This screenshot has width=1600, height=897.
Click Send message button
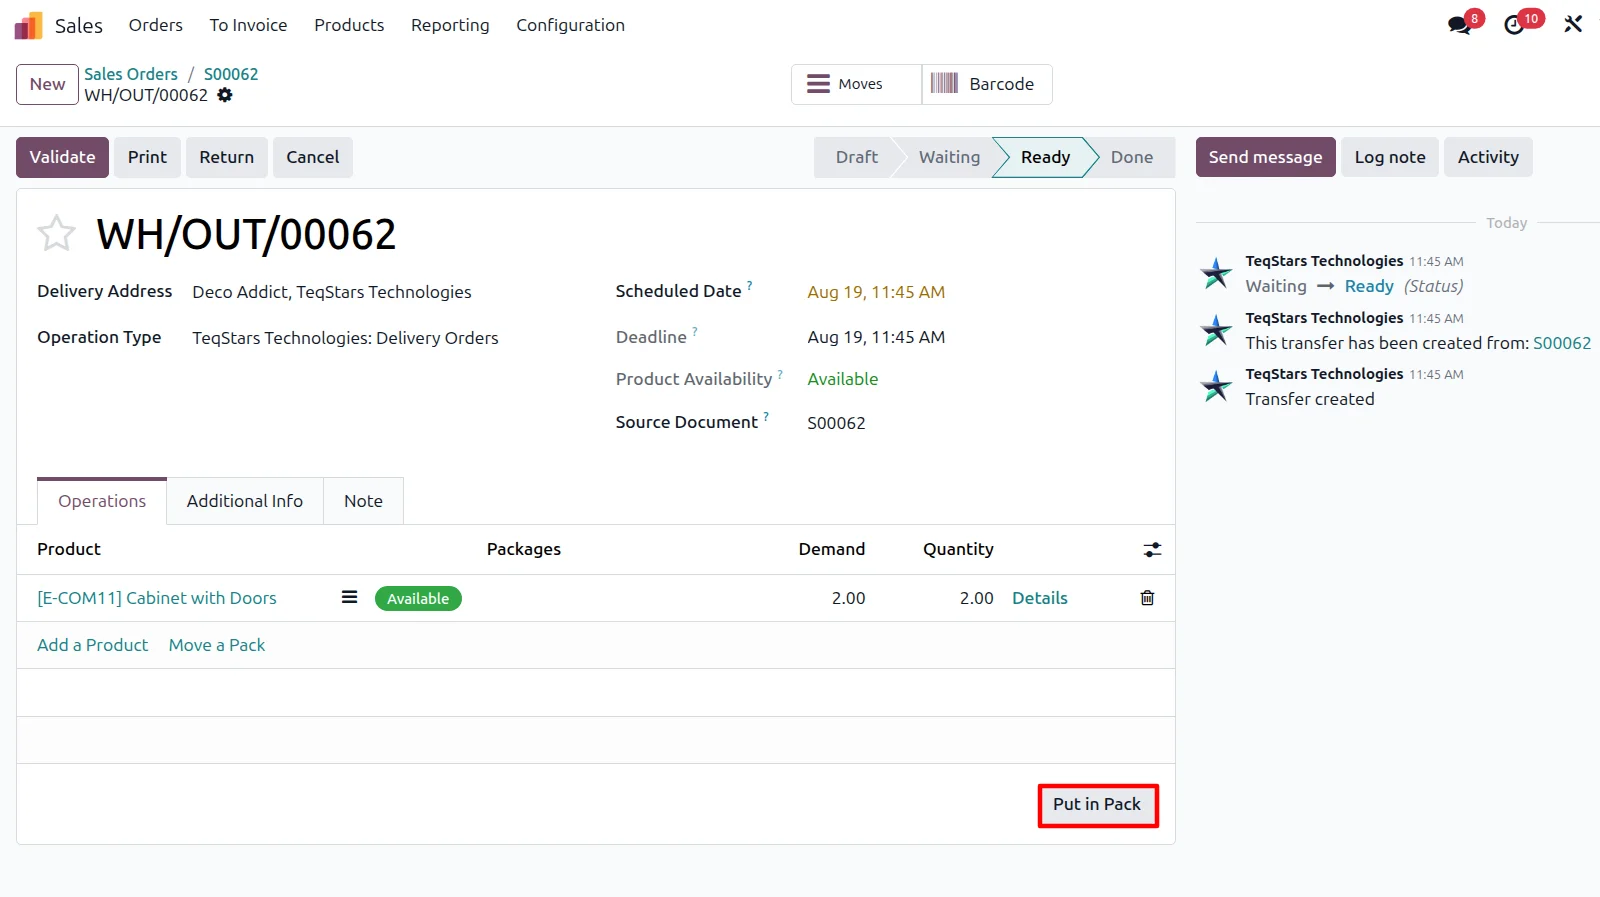(x=1265, y=157)
